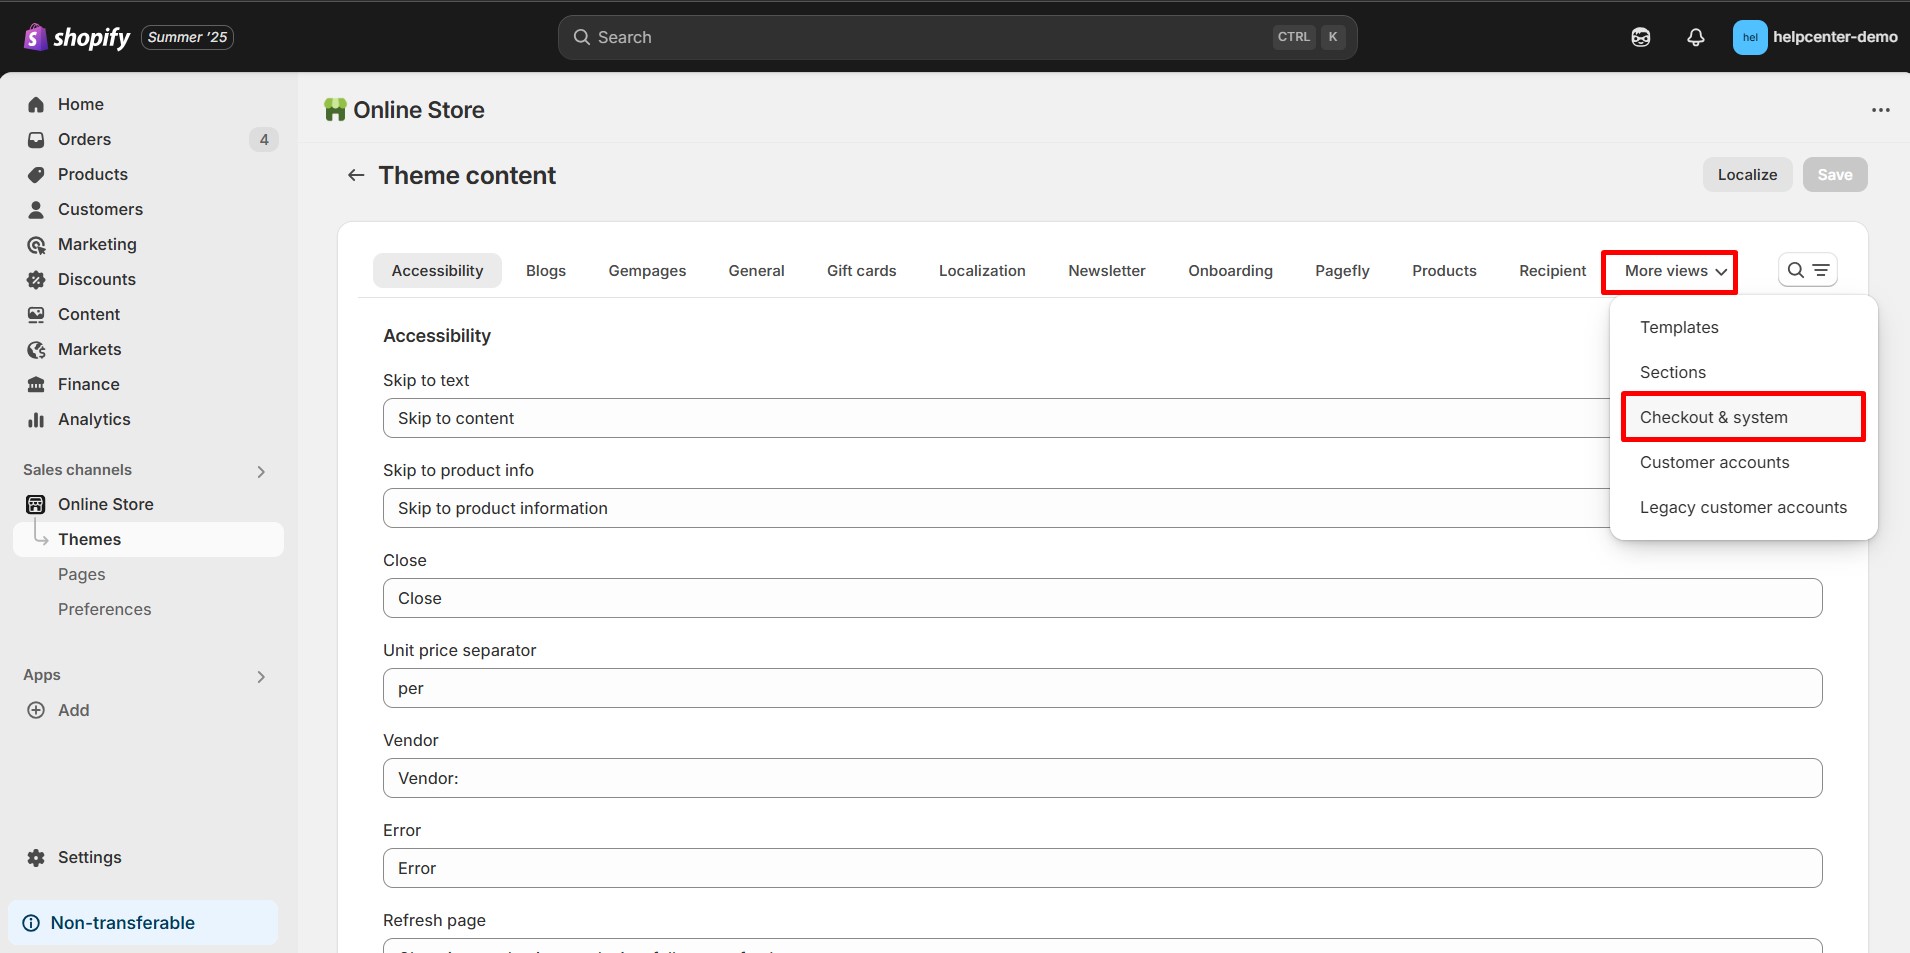Open Analytics from the sidebar
The width and height of the screenshot is (1910, 953).
[x=94, y=419]
